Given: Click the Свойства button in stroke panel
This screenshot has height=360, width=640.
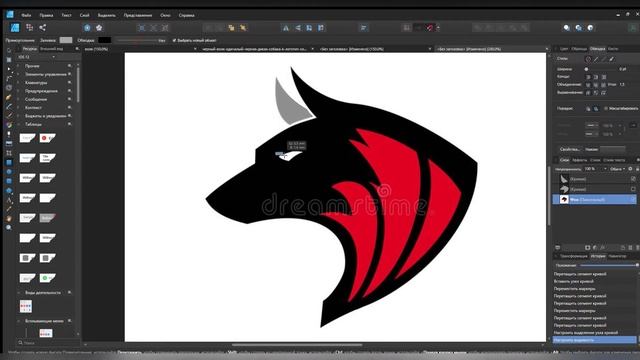Looking at the screenshot, I should click(x=570, y=149).
